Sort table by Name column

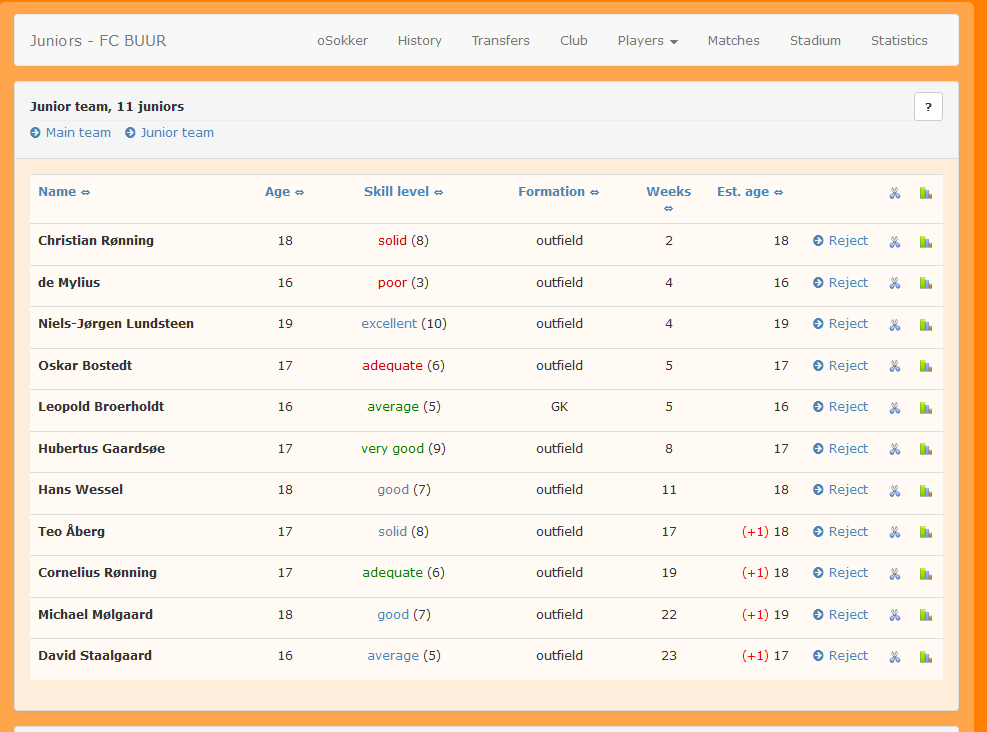click(x=64, y=191)
